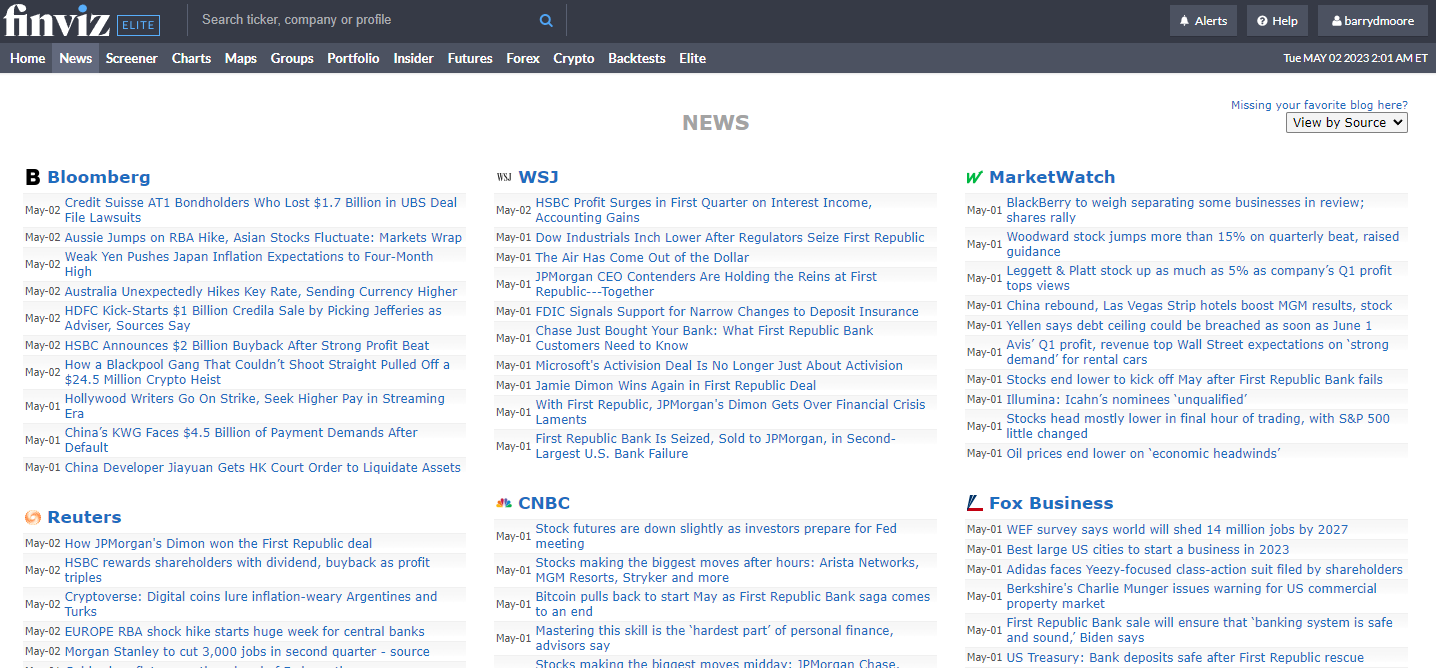The image size is (1436, 668).
Task: Open Aussie Jumps on RBA Hike article
Action: pos(264,237)
